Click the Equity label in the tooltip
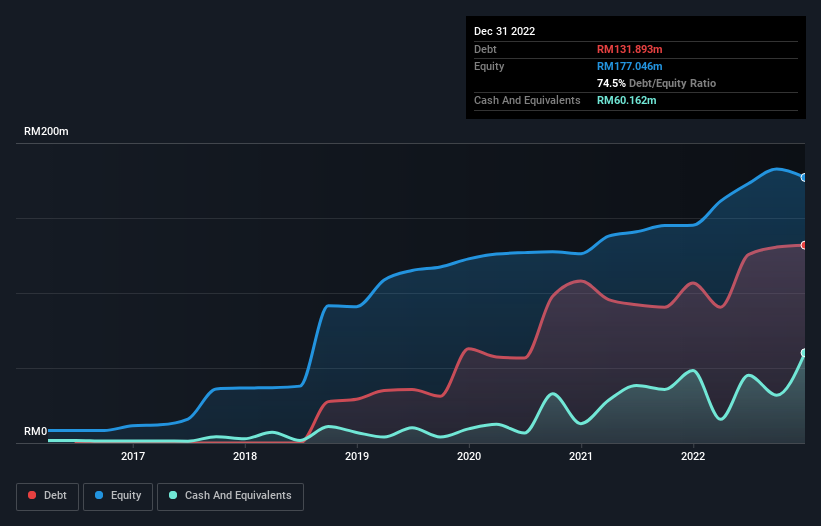This screenshot has height=526, width=821. click(489, 66)
